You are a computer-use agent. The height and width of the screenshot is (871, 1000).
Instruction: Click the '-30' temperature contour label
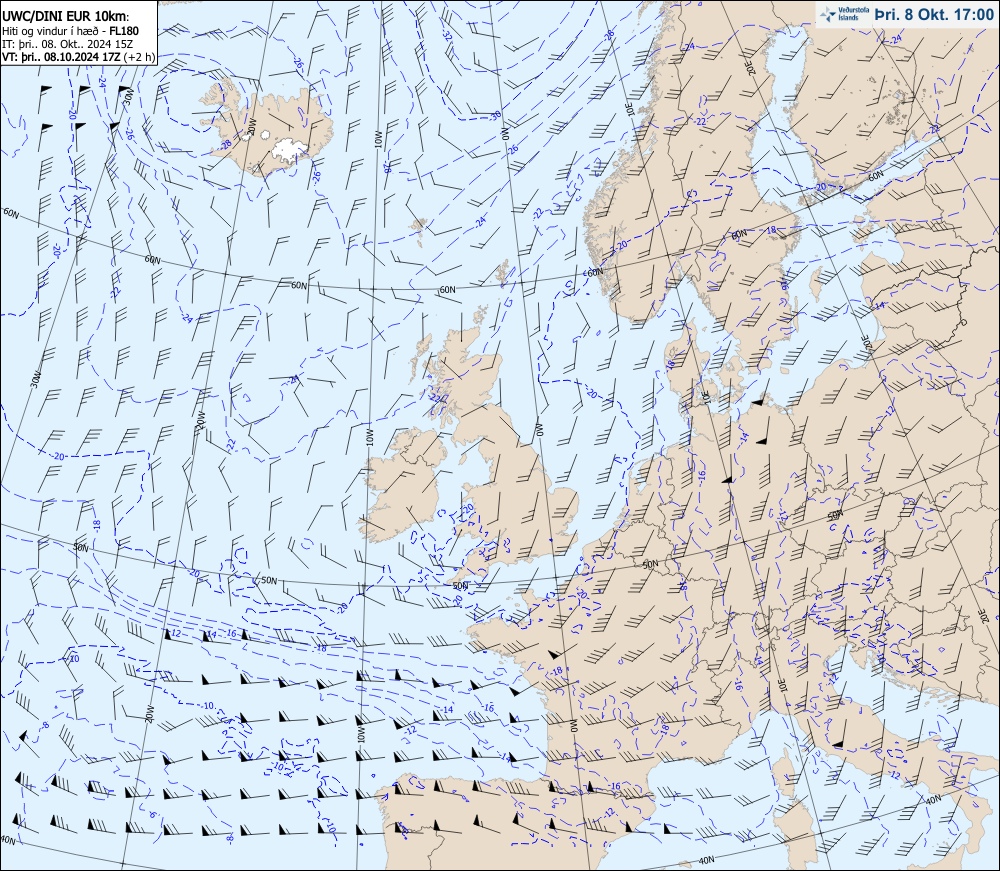[x=496, y=115]
